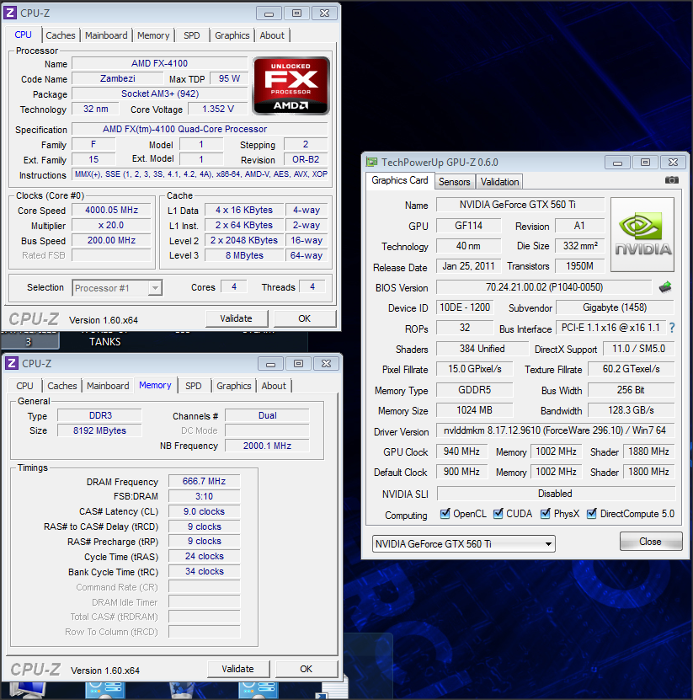Click the AMD FX processor logo
Image resolution: width=693 pixels, height=700 pixels.
(291, 85)
